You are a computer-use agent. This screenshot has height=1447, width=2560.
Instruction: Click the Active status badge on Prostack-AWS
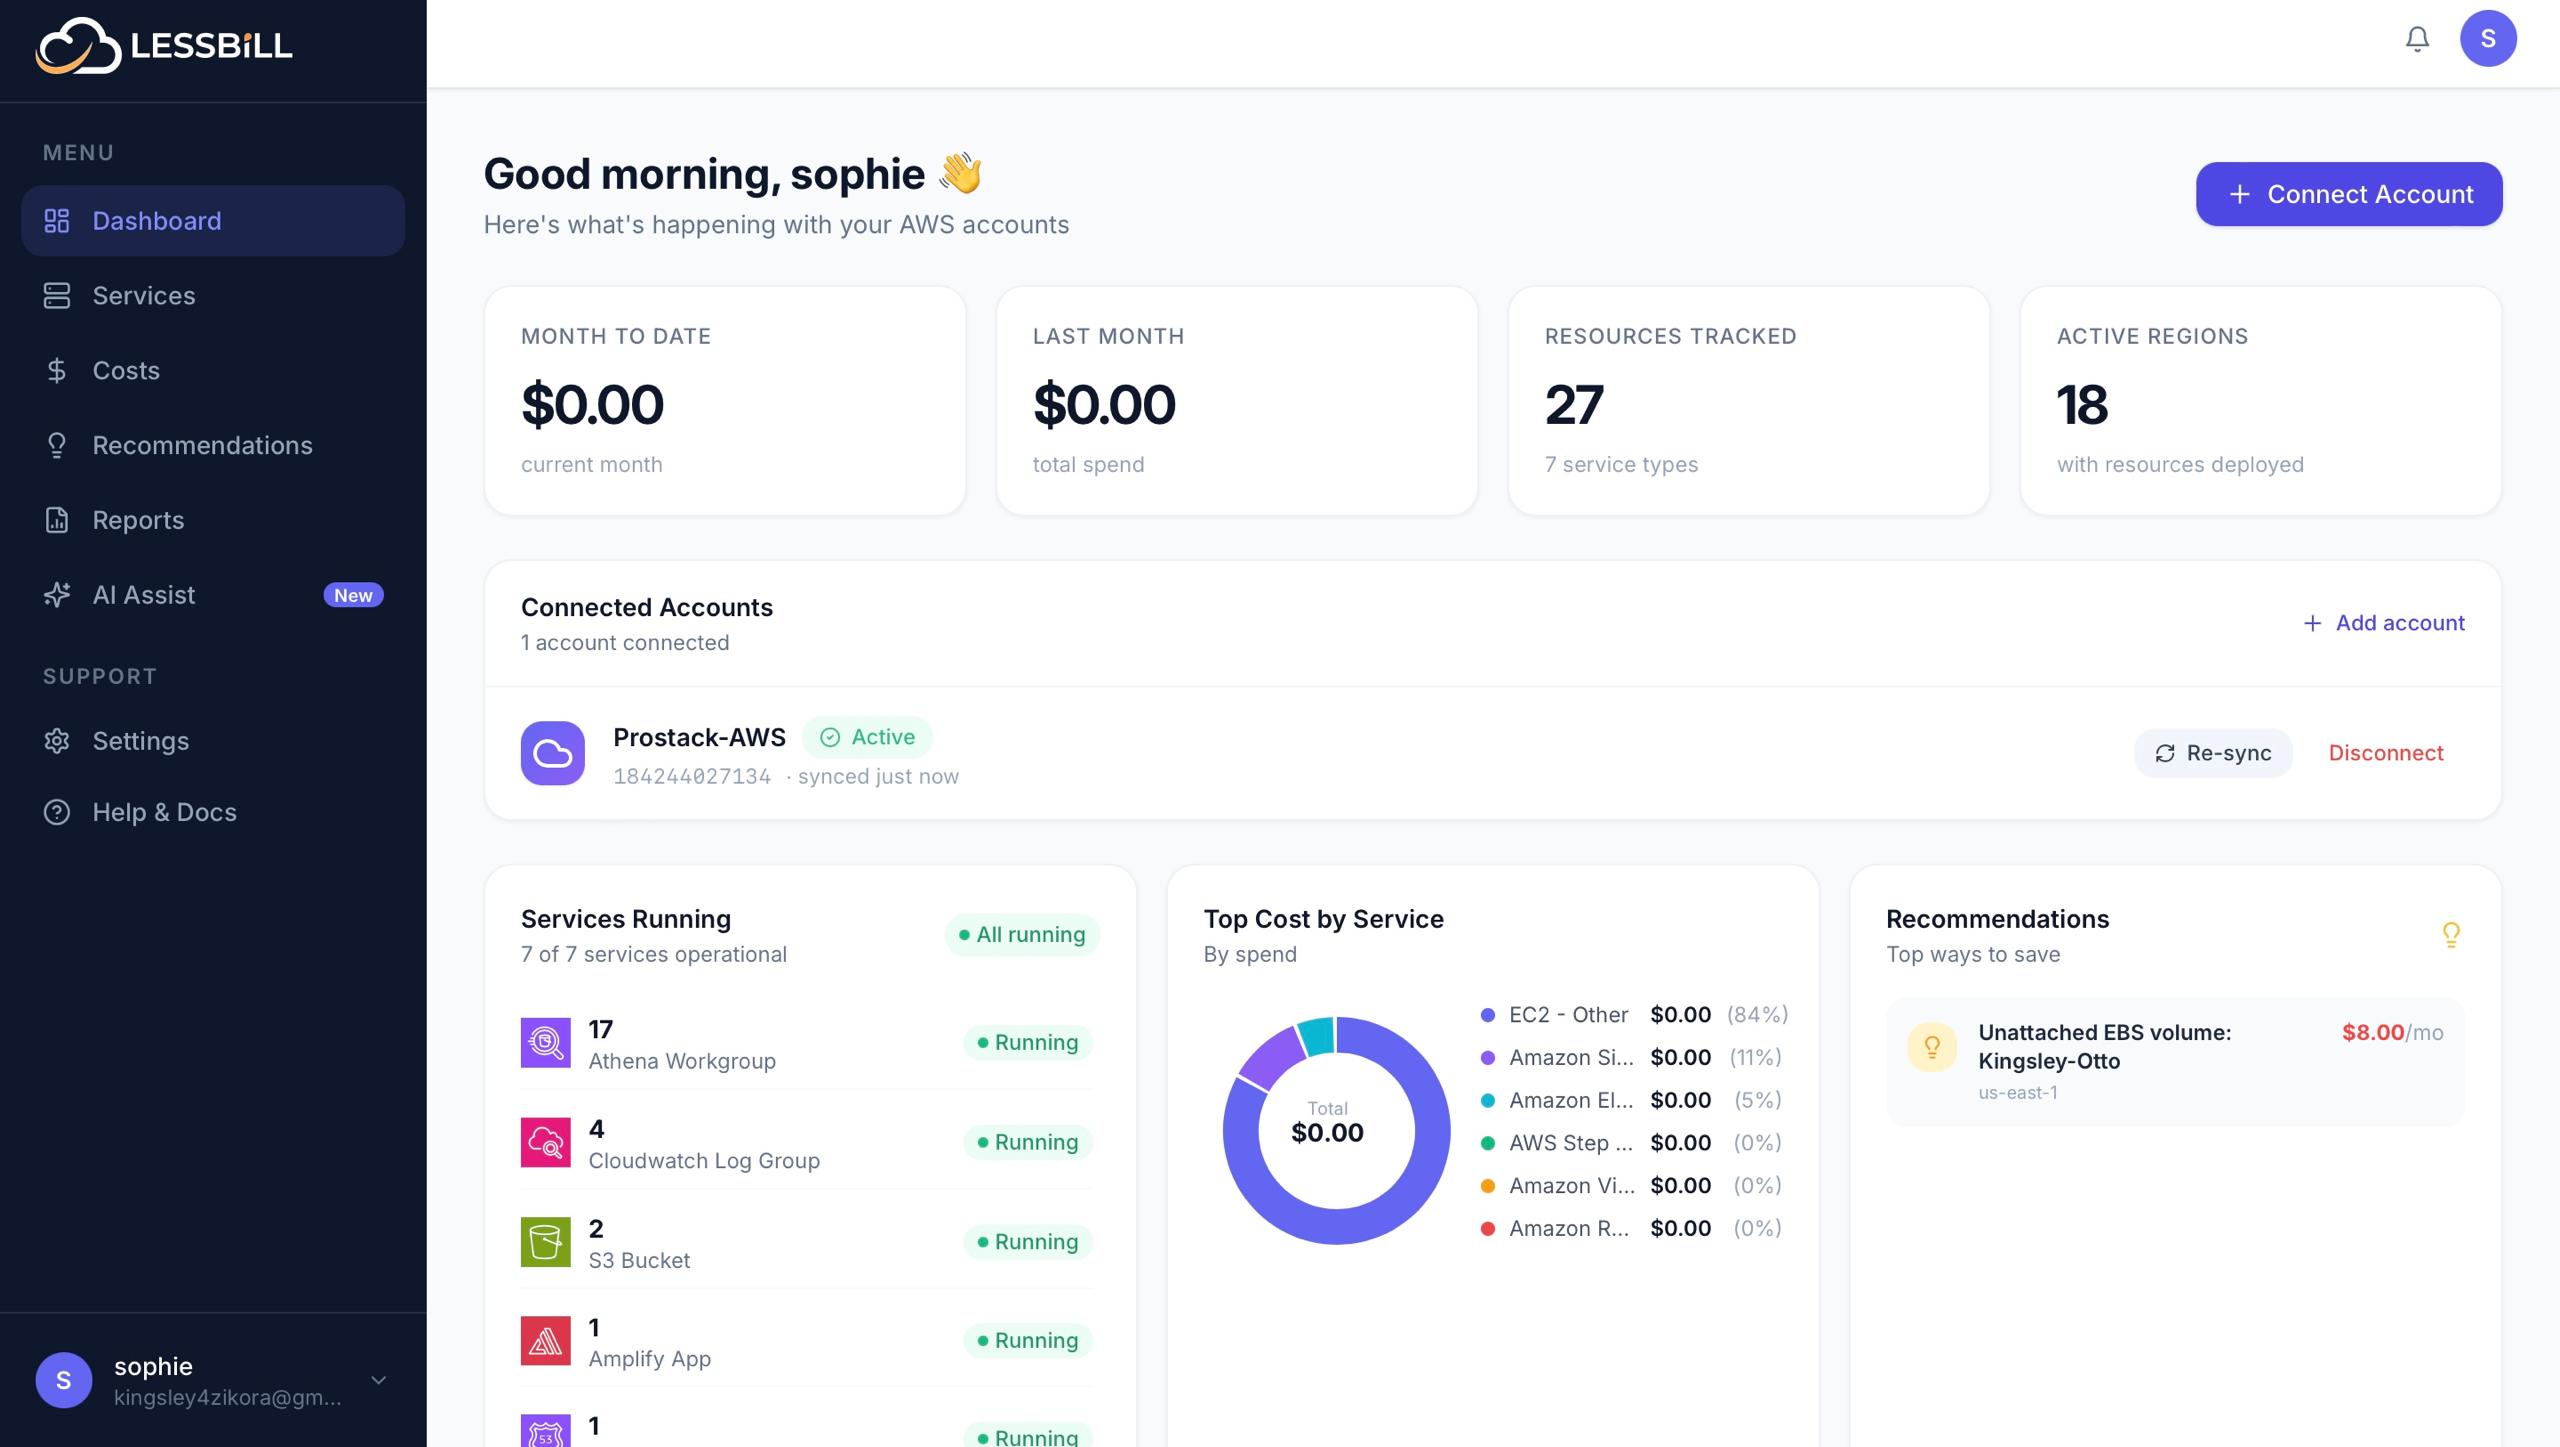coord(868,737)
